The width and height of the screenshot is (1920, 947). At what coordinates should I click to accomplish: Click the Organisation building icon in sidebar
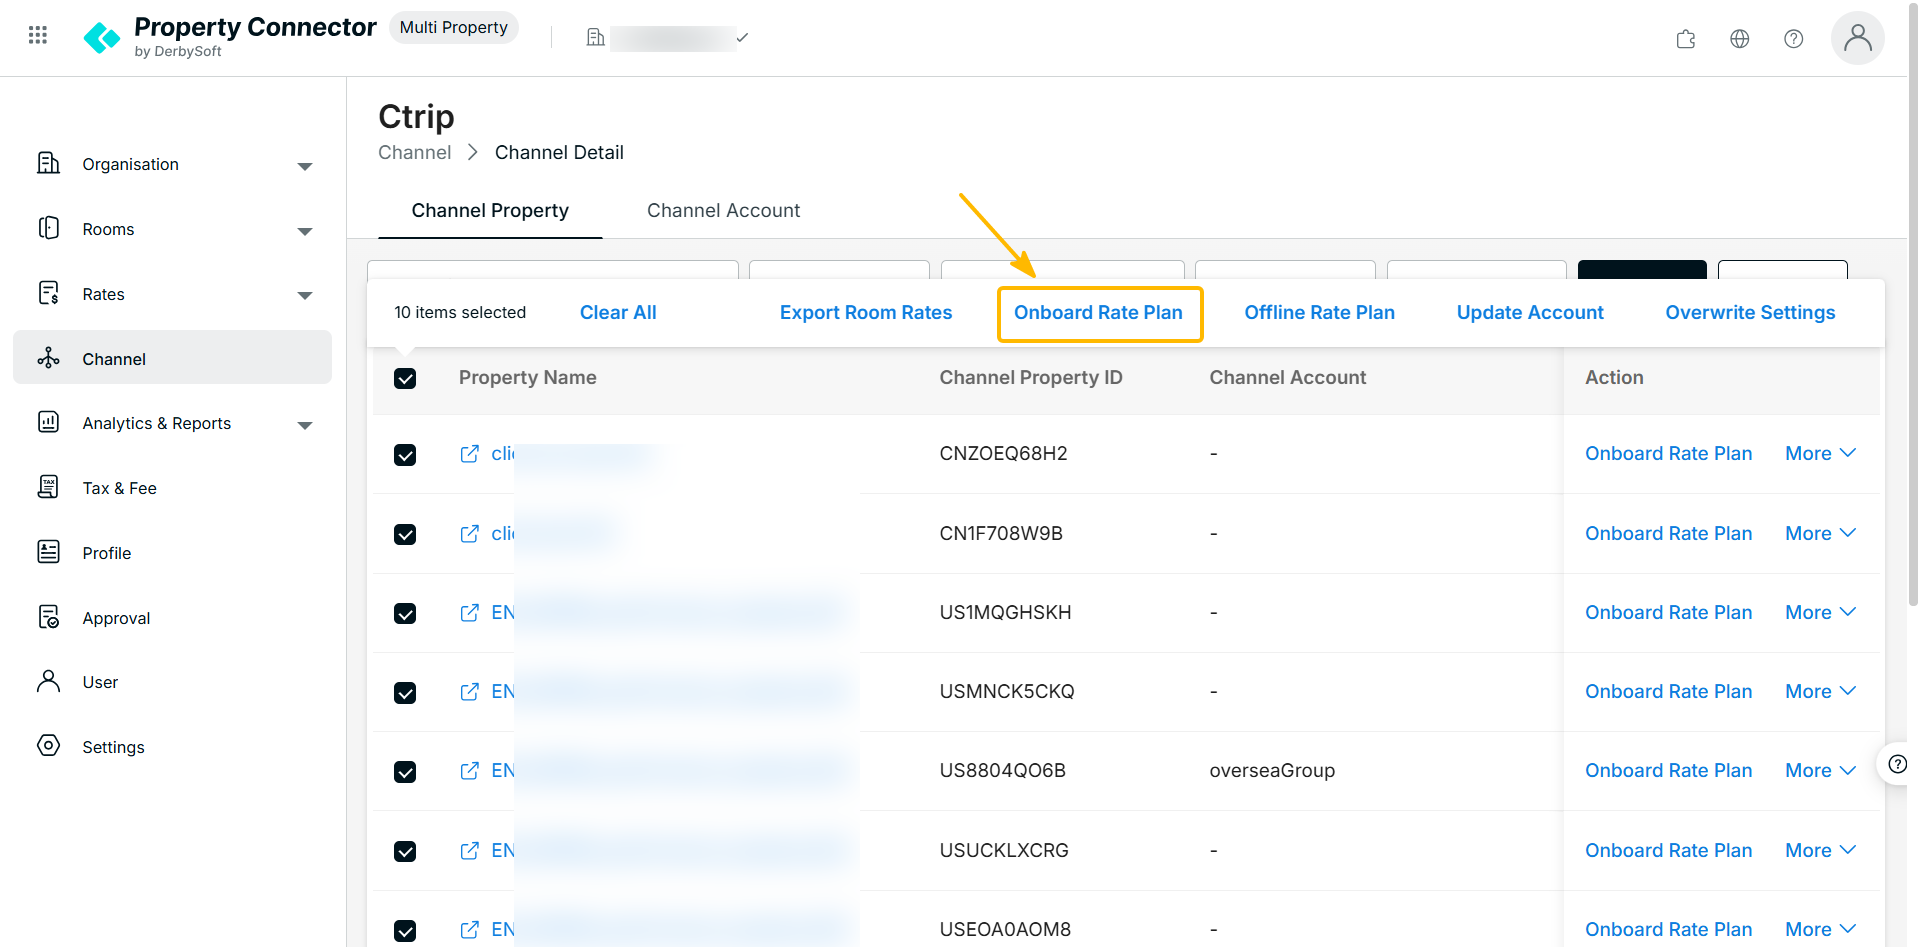[x=48, y=163]
